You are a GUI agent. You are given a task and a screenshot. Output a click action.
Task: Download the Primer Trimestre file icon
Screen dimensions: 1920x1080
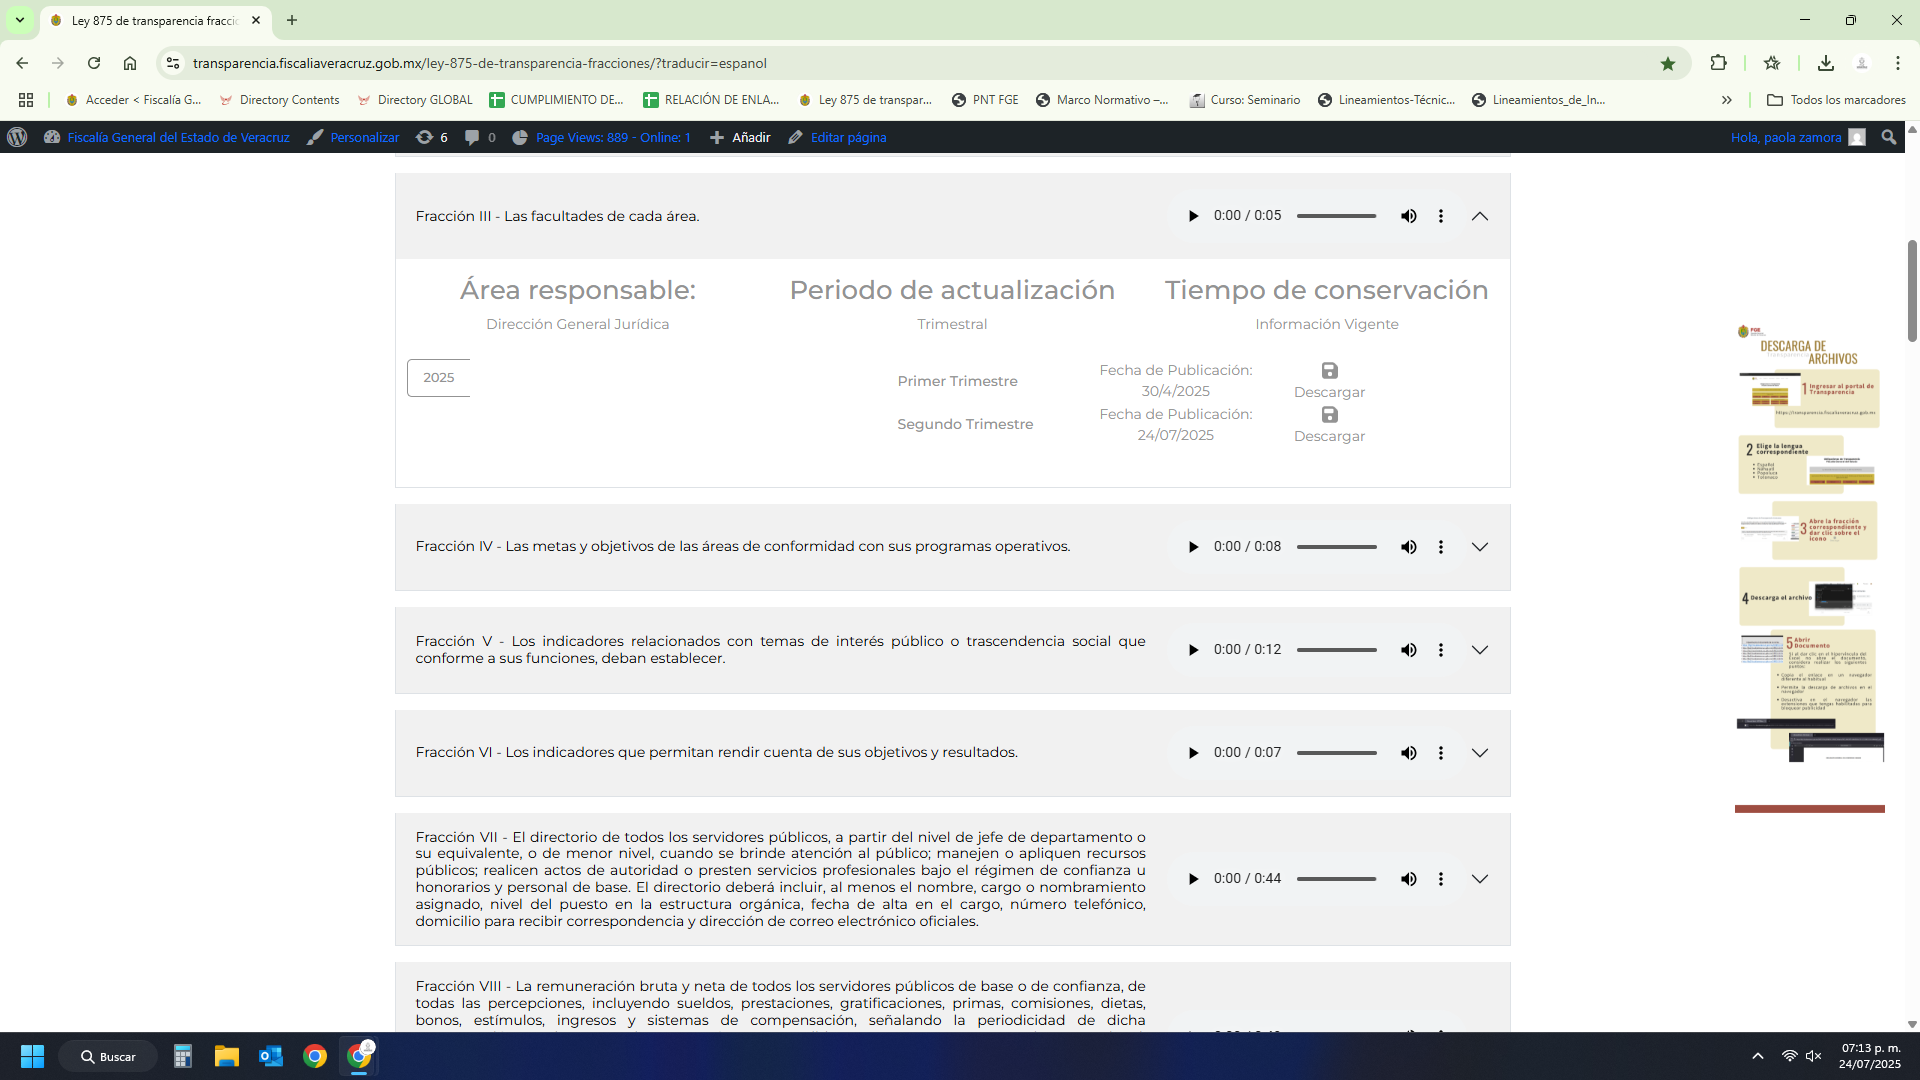(x=1329, y=371)
